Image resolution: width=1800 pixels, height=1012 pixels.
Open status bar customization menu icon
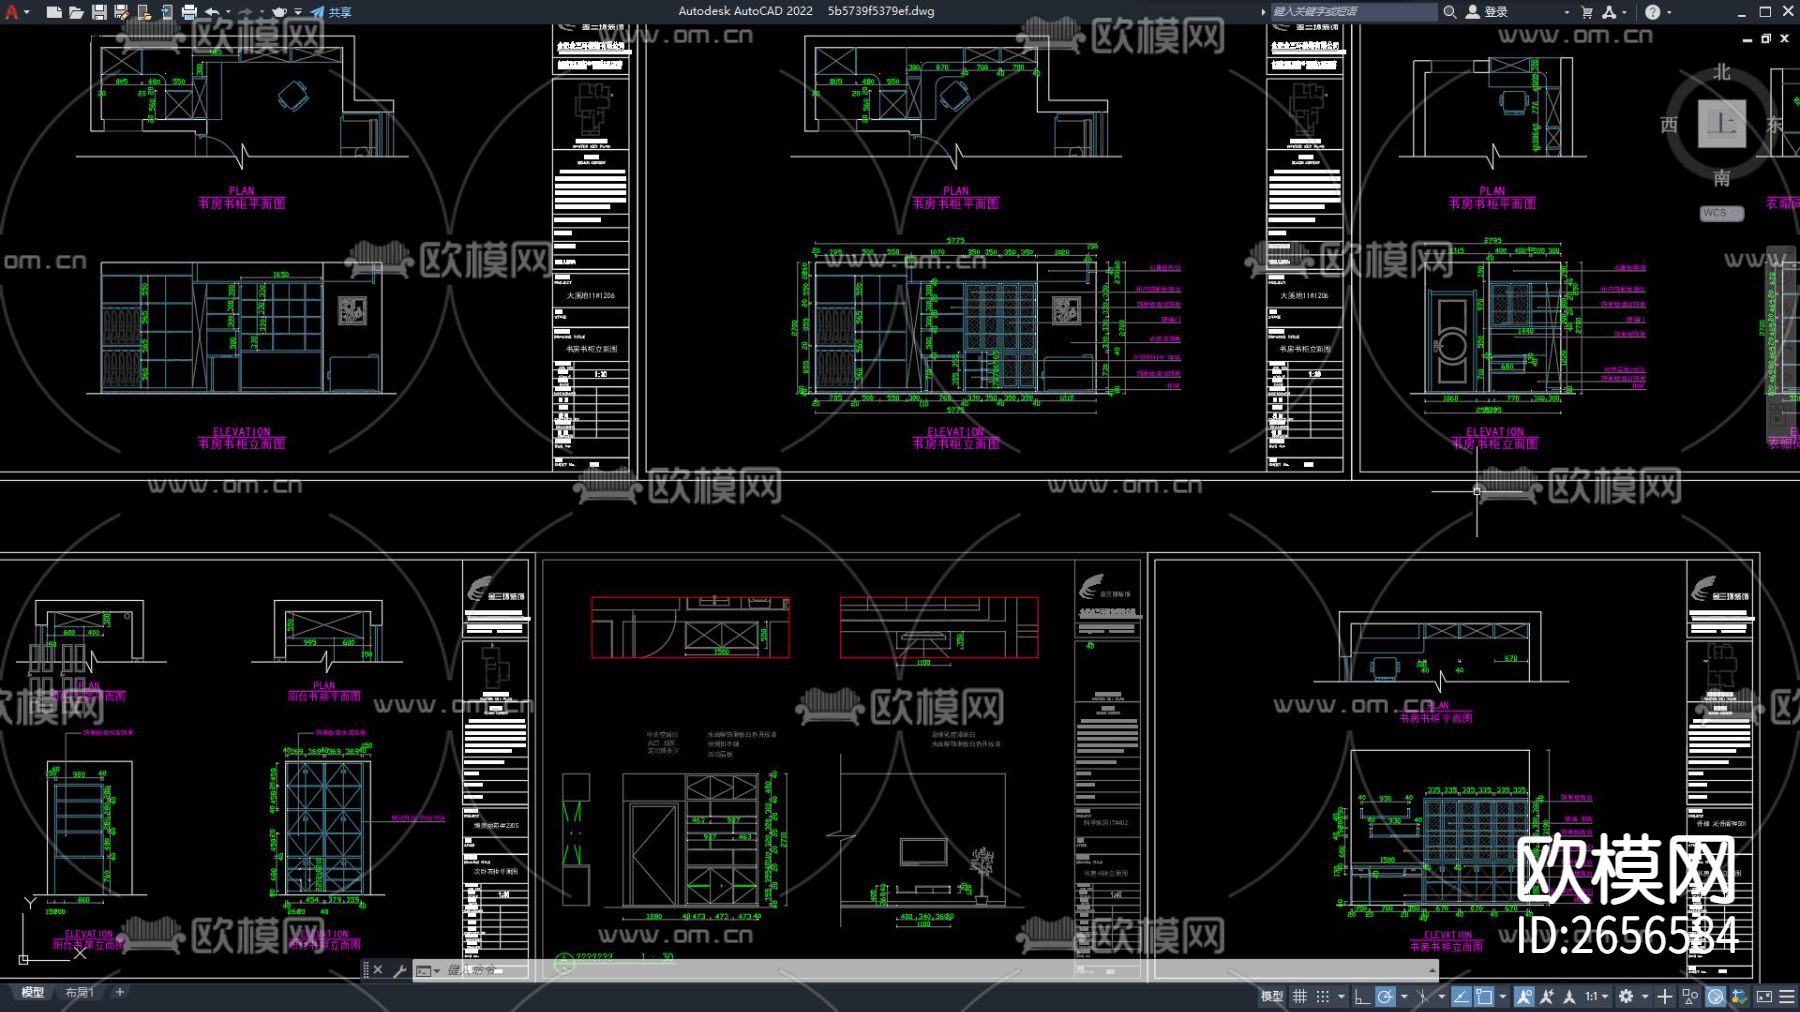coord(1787,996)
